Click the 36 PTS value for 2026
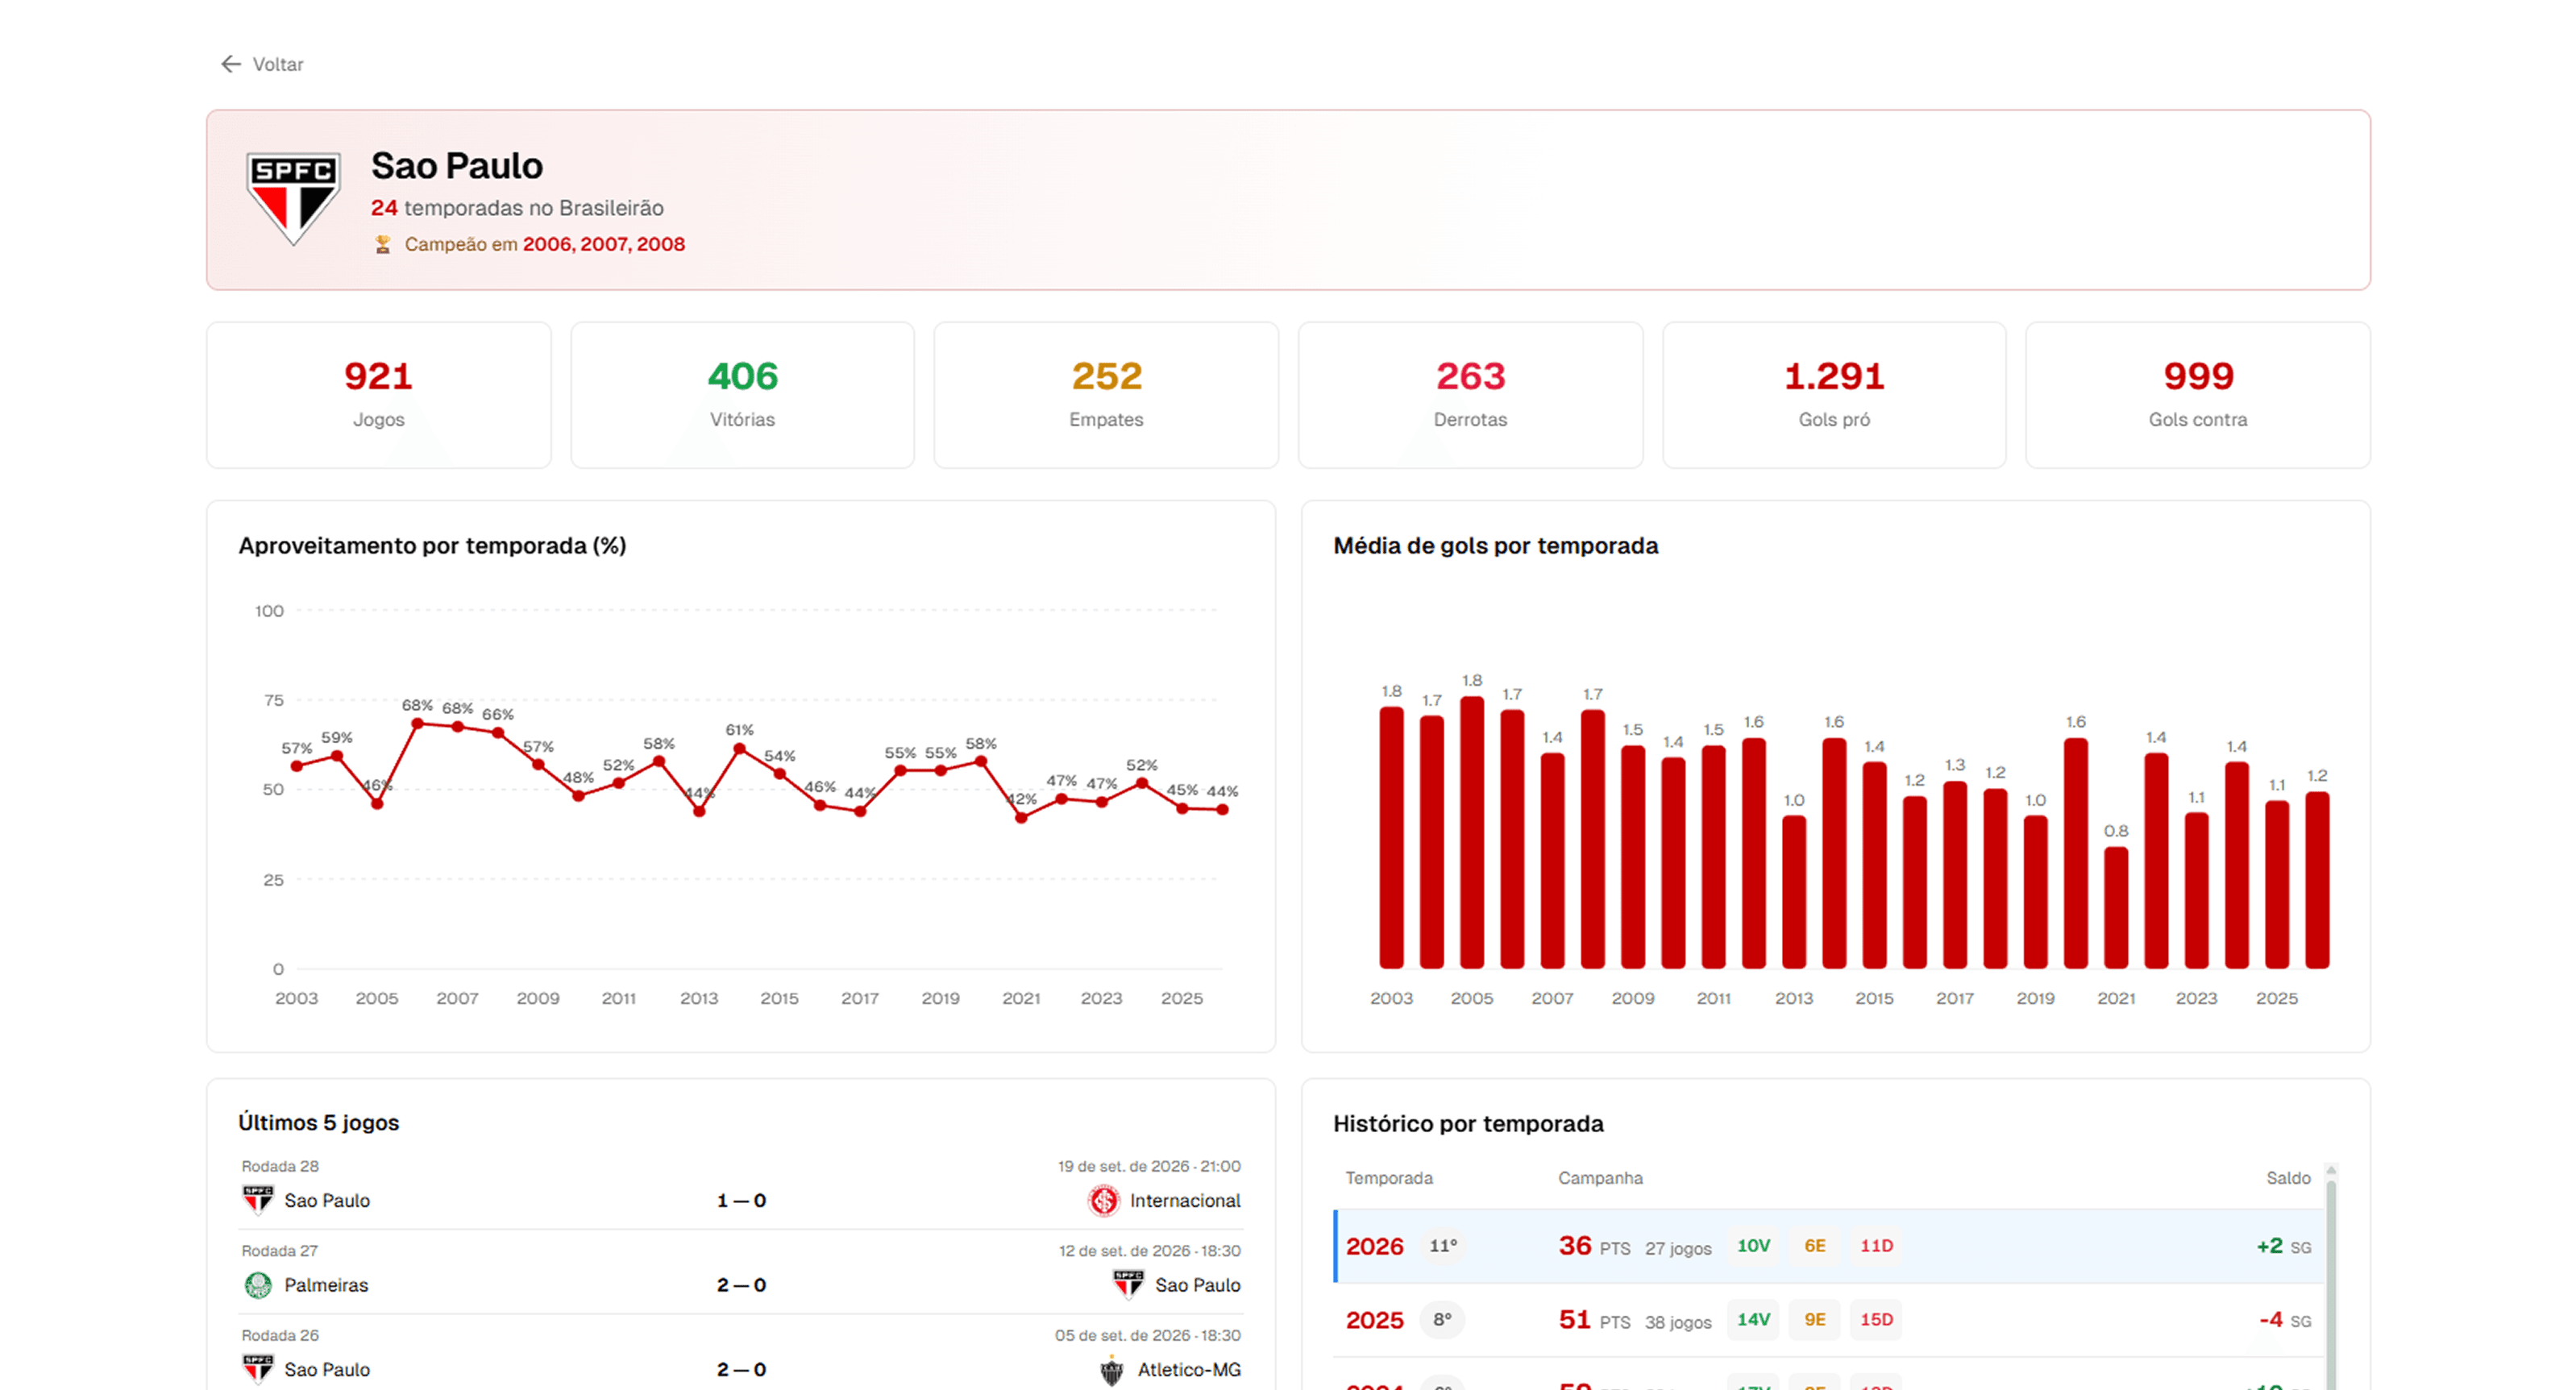The image size is (2576, 1390). click(x=1594, y=1246)
